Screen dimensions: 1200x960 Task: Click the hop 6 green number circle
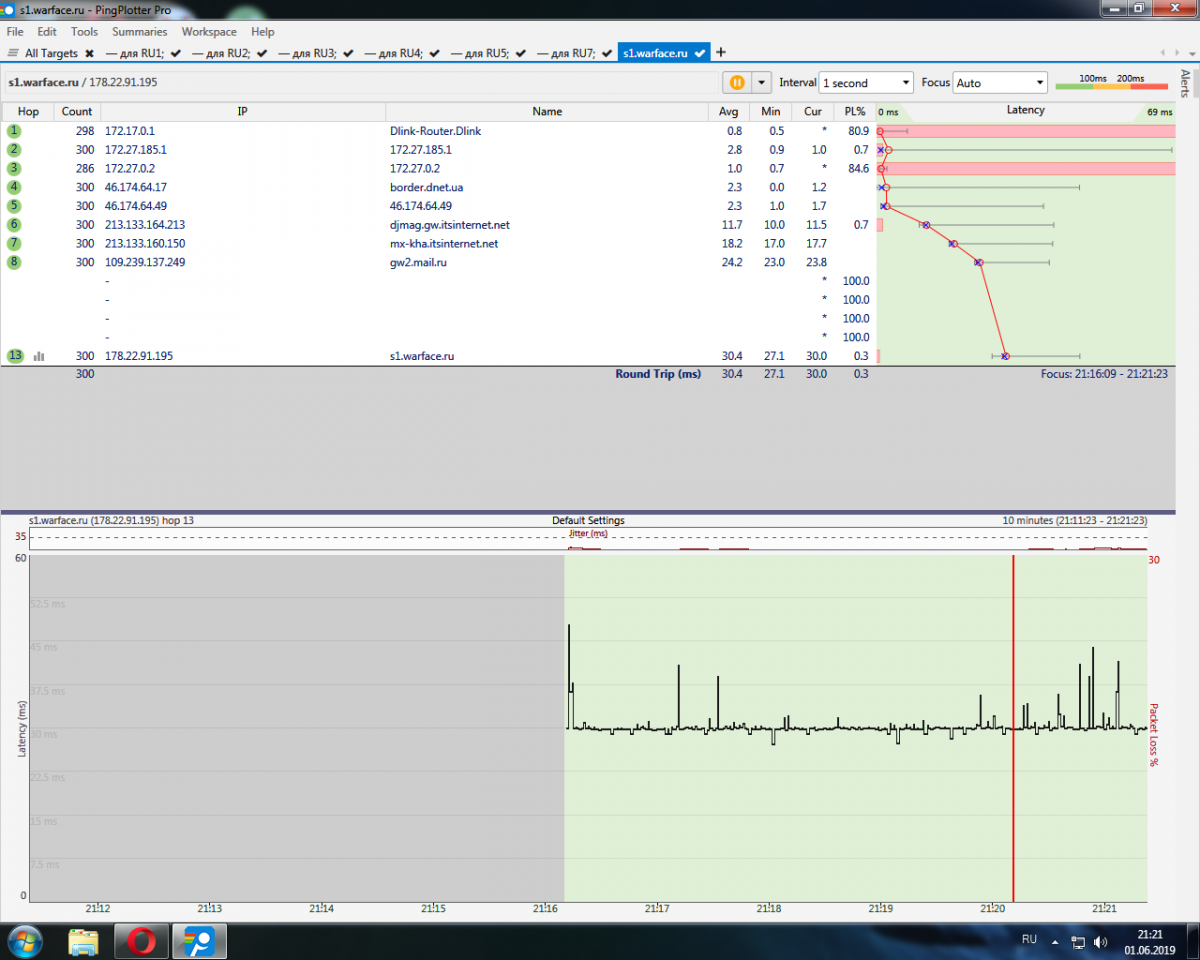click(x=14, y=225)
